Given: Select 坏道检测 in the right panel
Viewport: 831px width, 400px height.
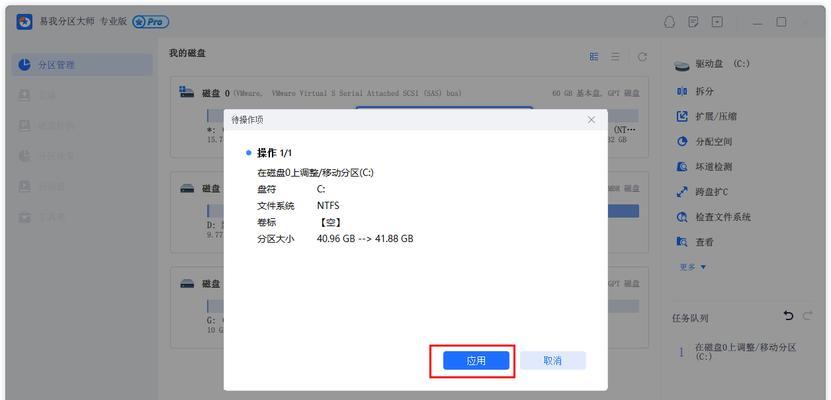Looking at the screenshot, I should pyautogui.click(x=713, y=167).
